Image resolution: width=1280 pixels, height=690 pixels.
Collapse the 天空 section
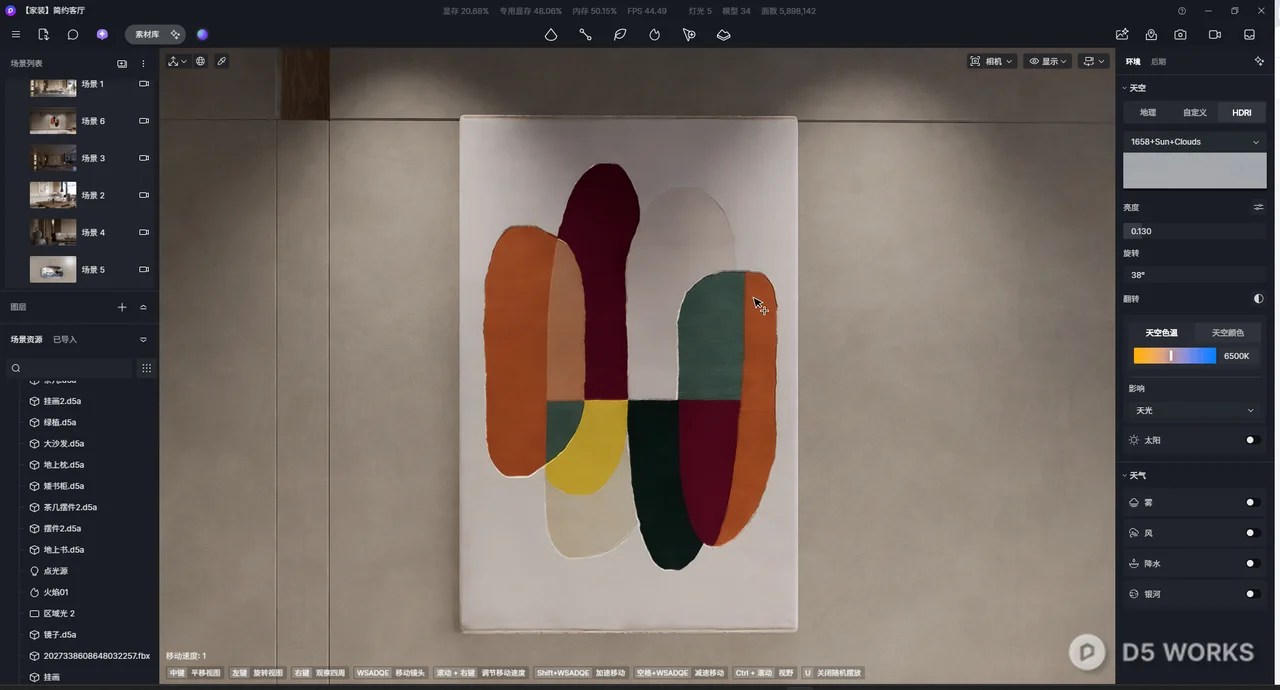[1134, 88]
